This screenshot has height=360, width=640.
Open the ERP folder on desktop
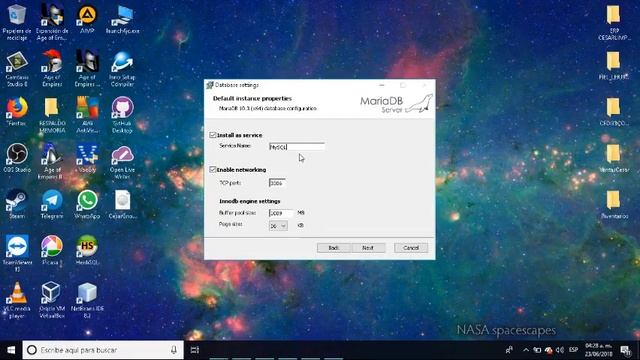pos(614,22)
